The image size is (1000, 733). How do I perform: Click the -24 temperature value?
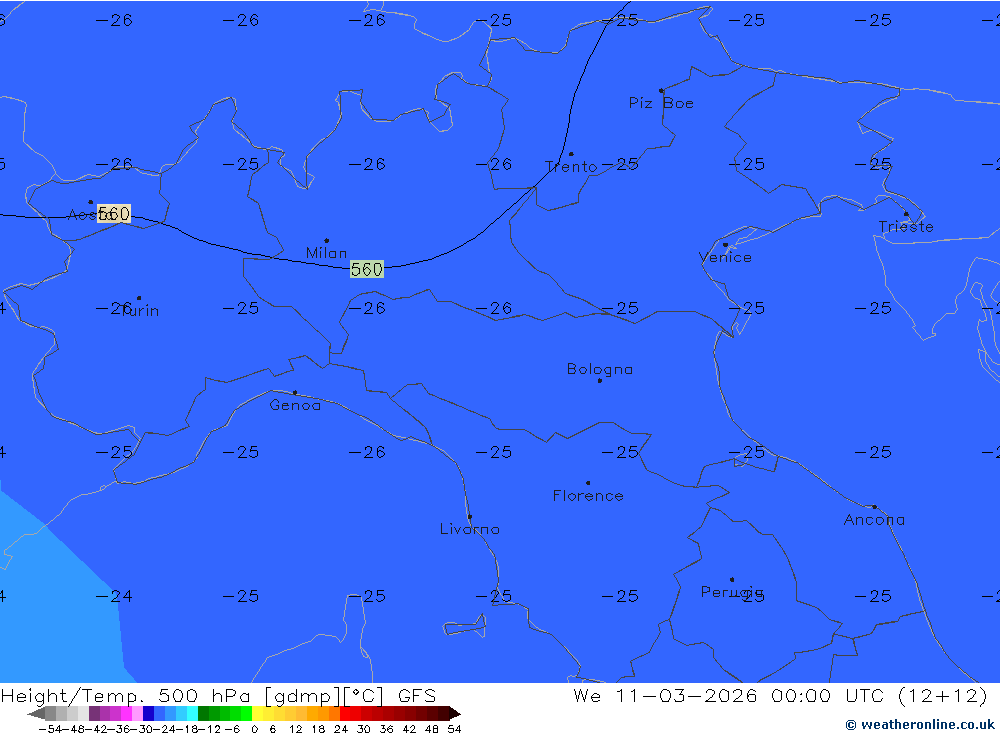114,596
